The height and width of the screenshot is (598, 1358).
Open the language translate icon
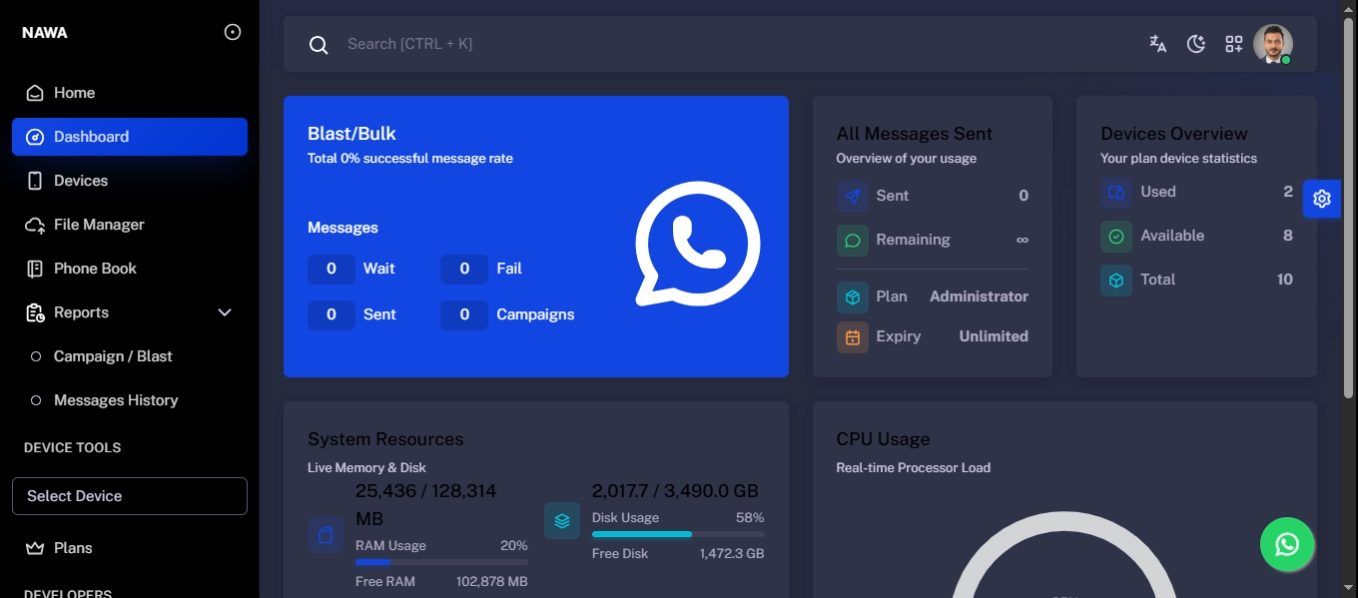(1158, 44)
